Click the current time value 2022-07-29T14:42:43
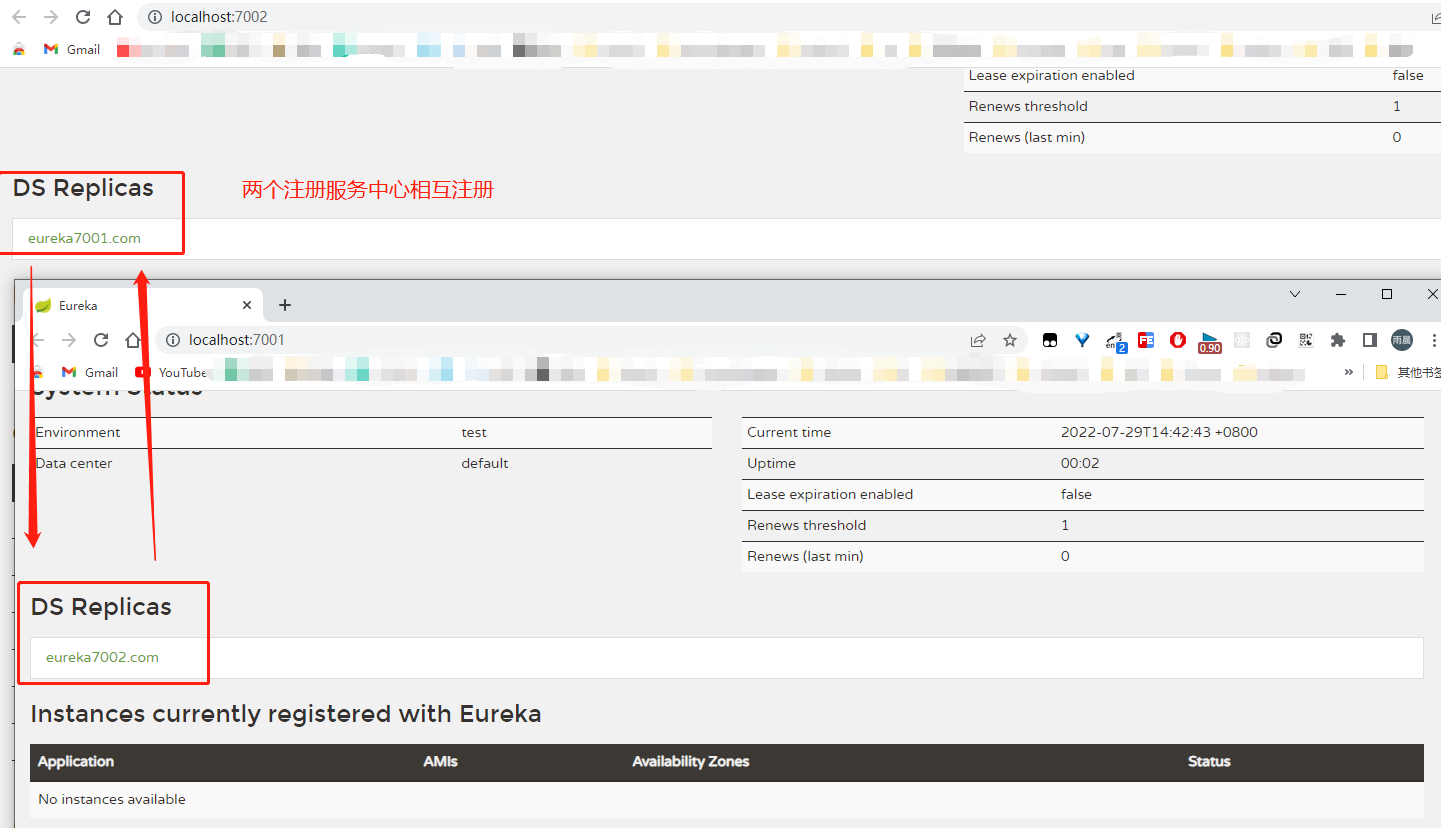This screenshot has height=828, width=1441. [1159, 432]
